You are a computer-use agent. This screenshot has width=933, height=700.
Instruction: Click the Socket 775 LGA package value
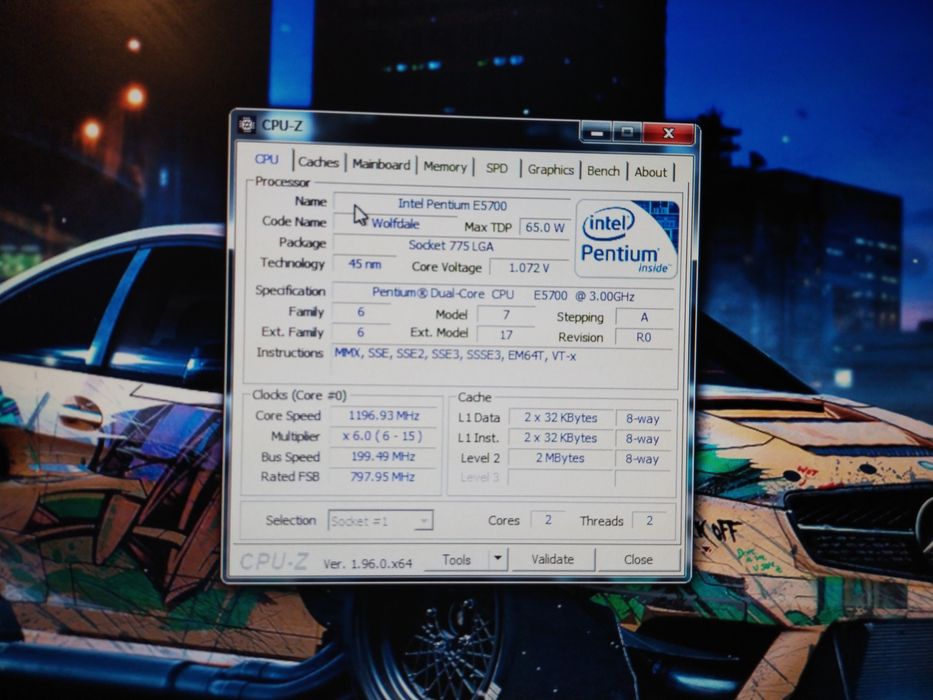(450, 245)
